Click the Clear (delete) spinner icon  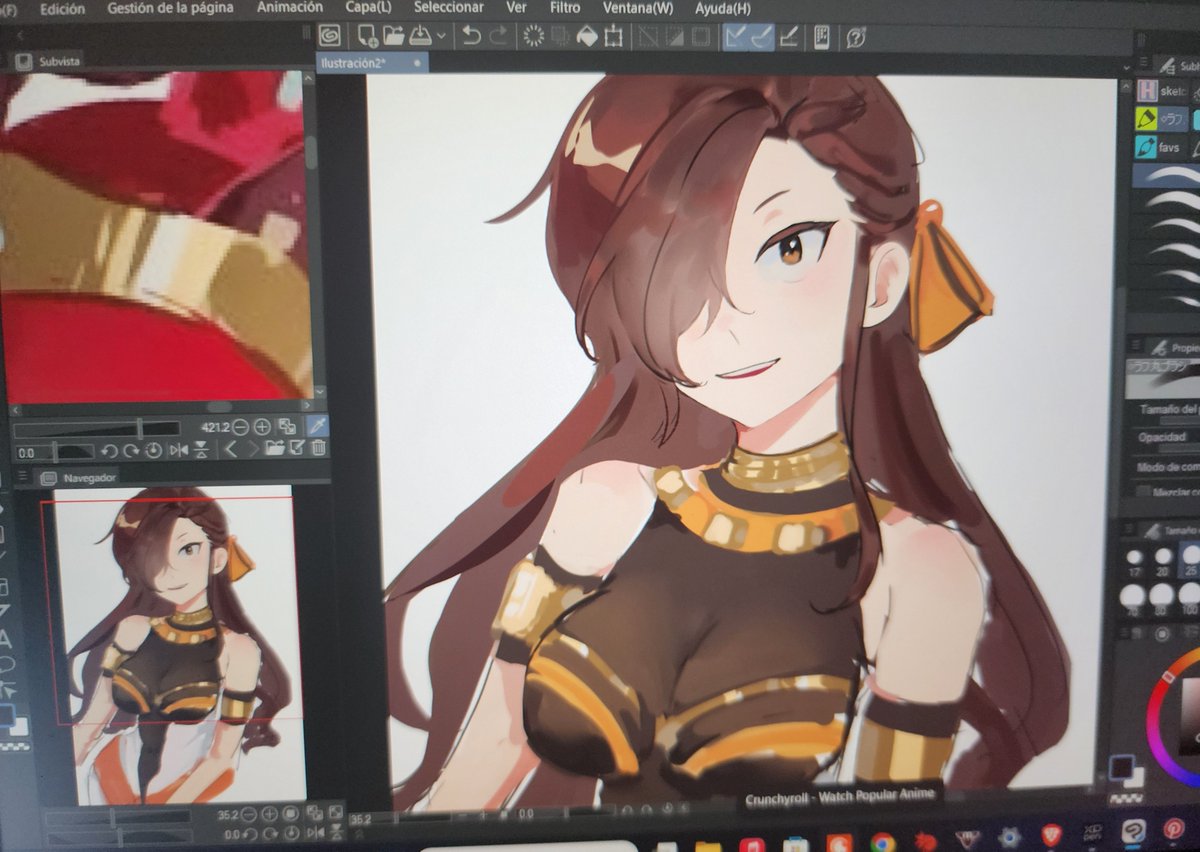533,36
